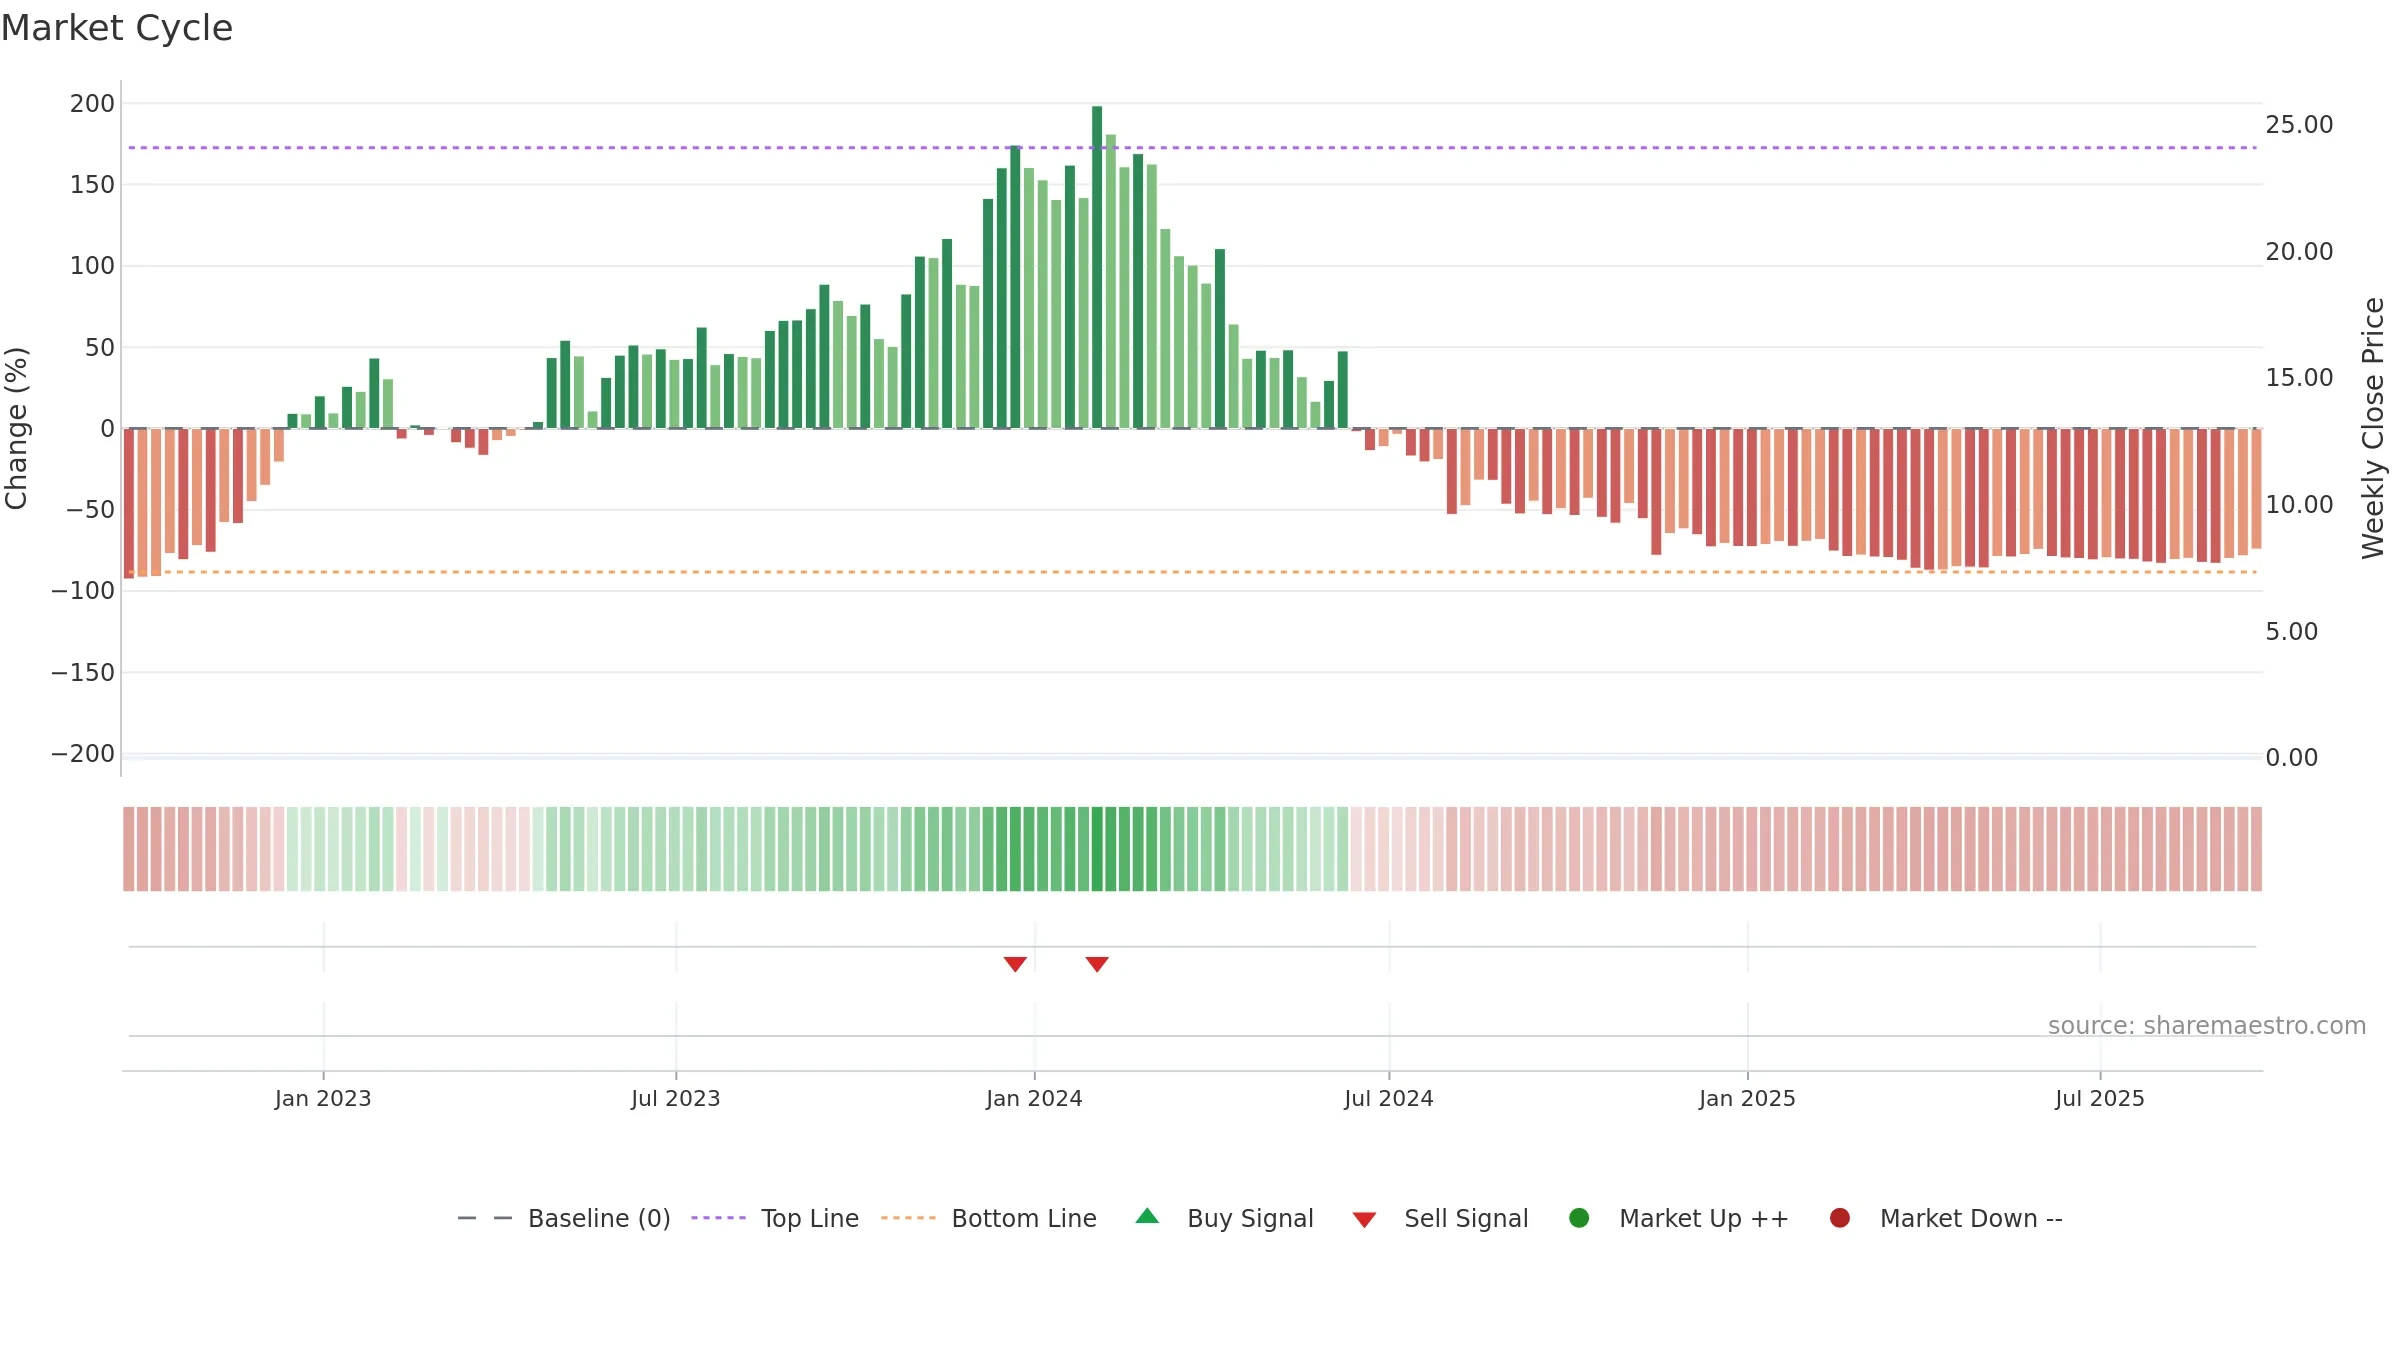
Task: Click the darkest green heatmap cell under peak
Action: 1097,849
